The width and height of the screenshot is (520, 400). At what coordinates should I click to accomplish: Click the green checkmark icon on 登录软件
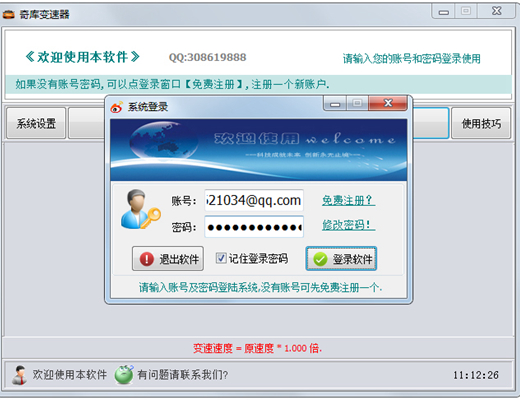point(320,259)
